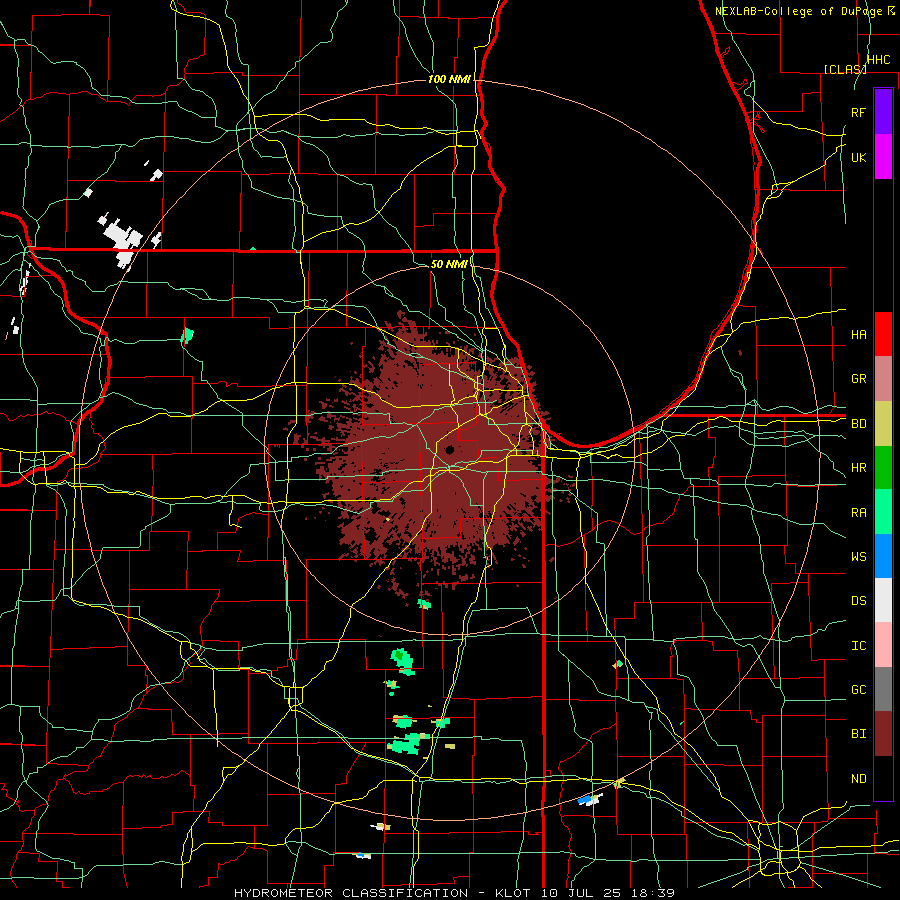Click the dark green HR heavy rain swatch

pyautogui.click(x=883, y=468)
